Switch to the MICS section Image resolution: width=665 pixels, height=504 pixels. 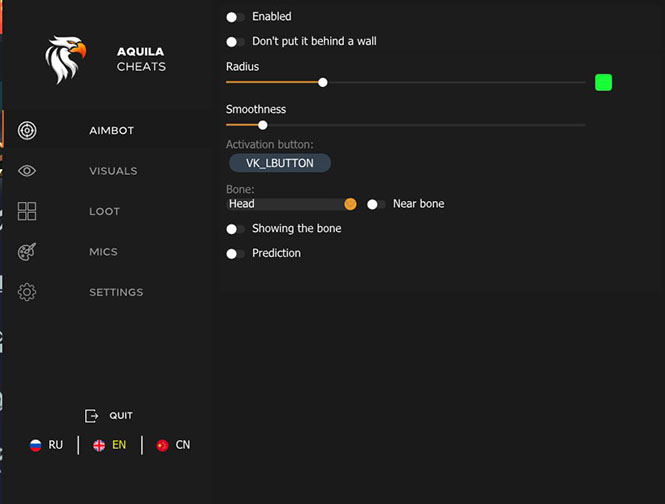(103, 252)
